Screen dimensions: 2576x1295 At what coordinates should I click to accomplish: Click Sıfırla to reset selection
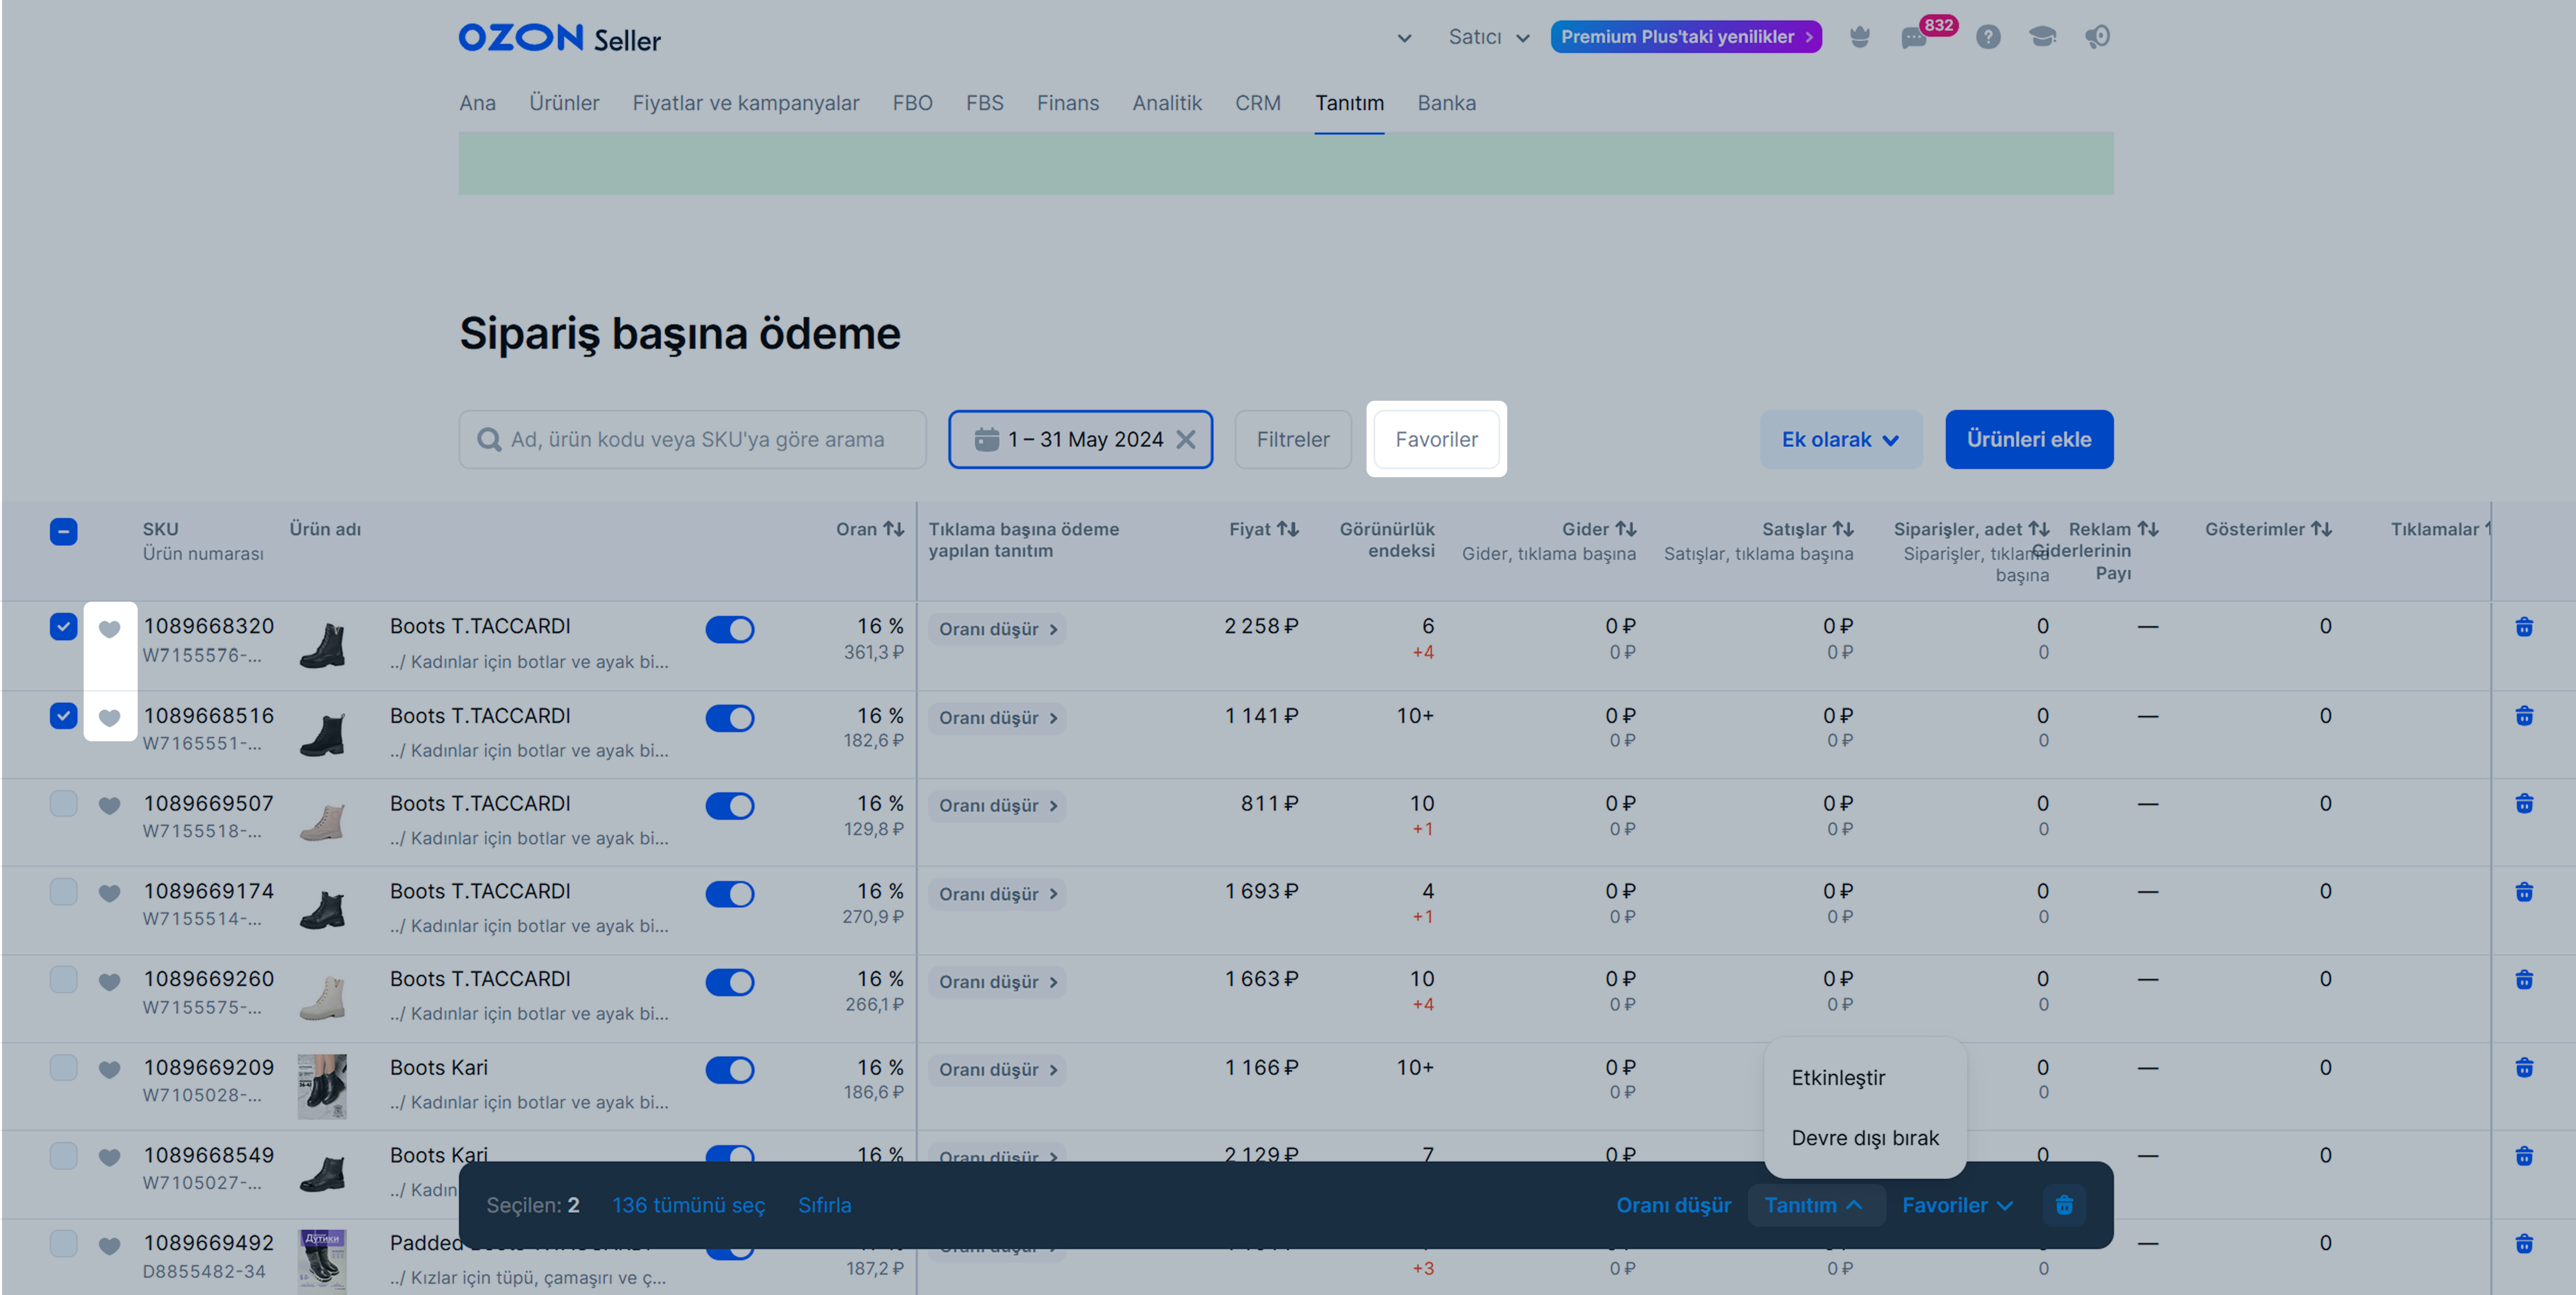(825, 1205)
